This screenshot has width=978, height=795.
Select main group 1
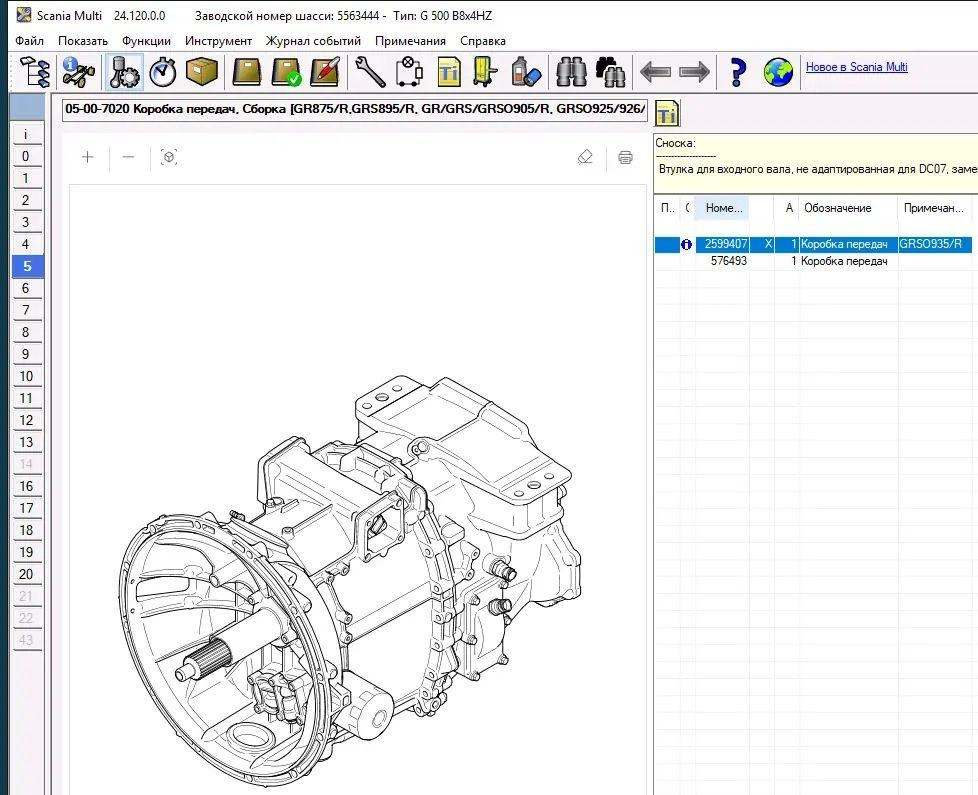(x=26, y=178)
